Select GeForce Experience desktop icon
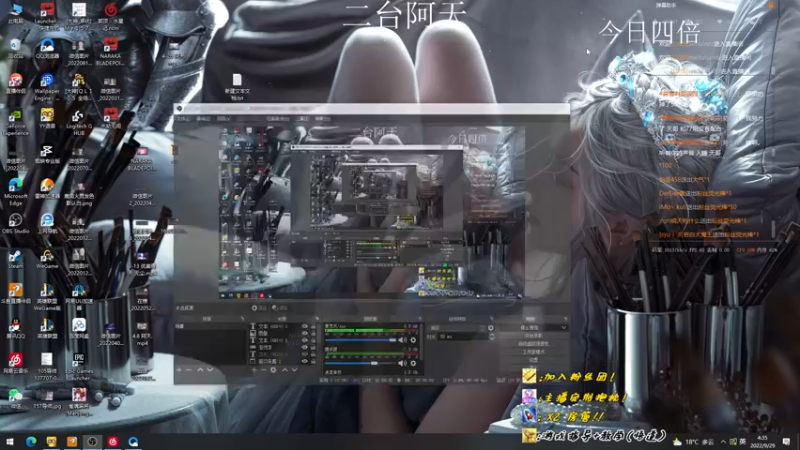800x450 pixels. click(x=15, y=122)
